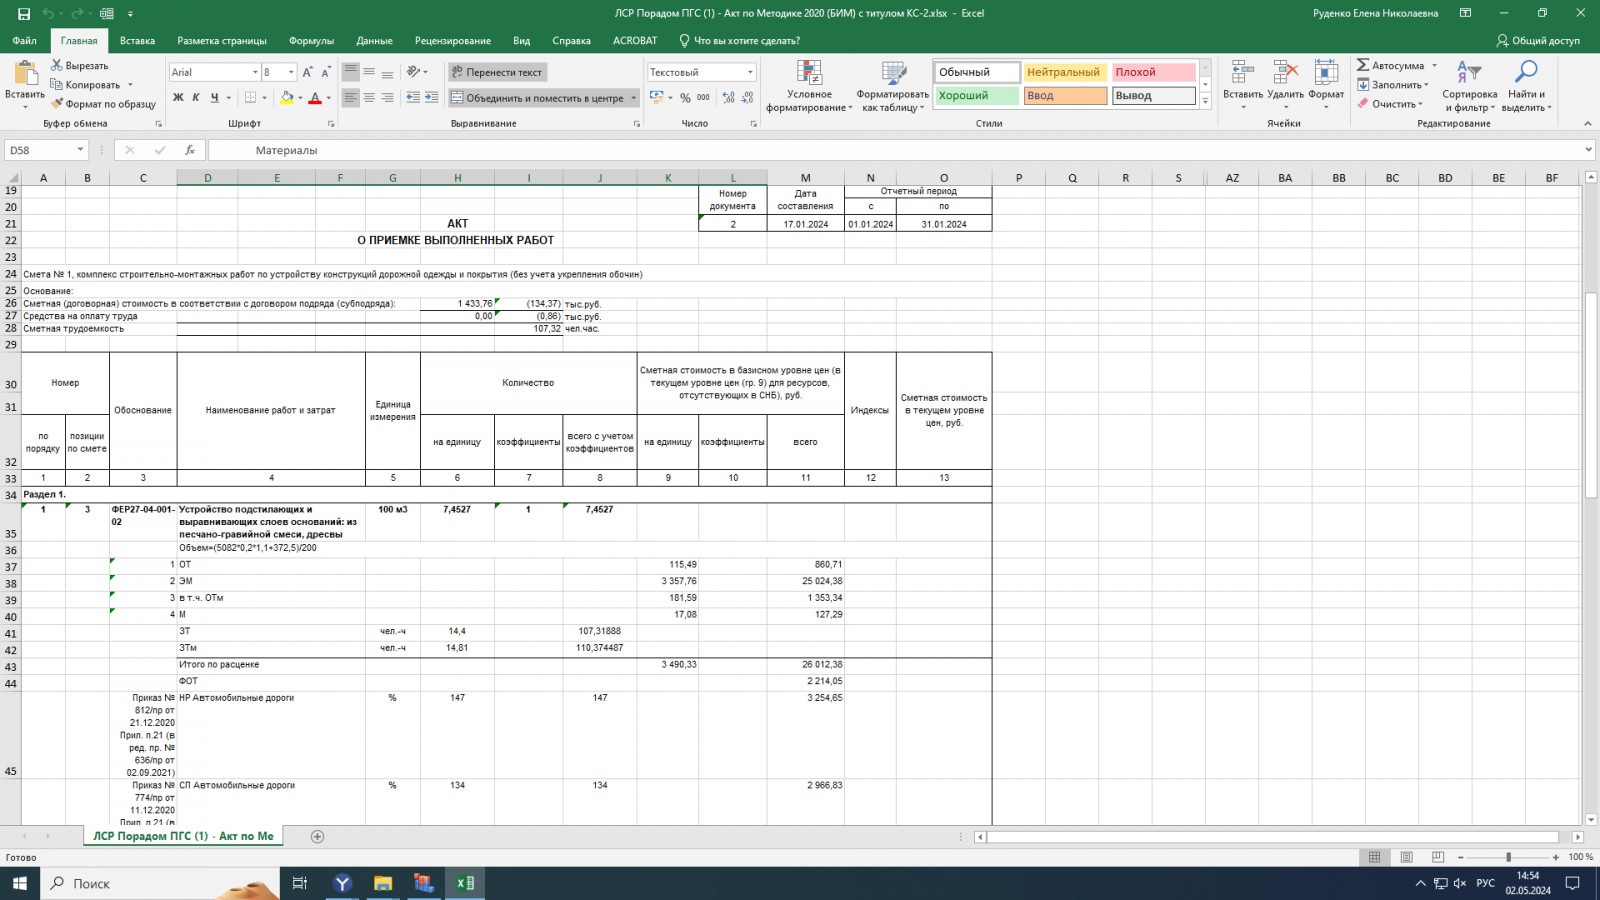1600x900 pixels.
Task: Apply thousands separator (000) number format
Action: pyautogui.click(x=703, y=98)
